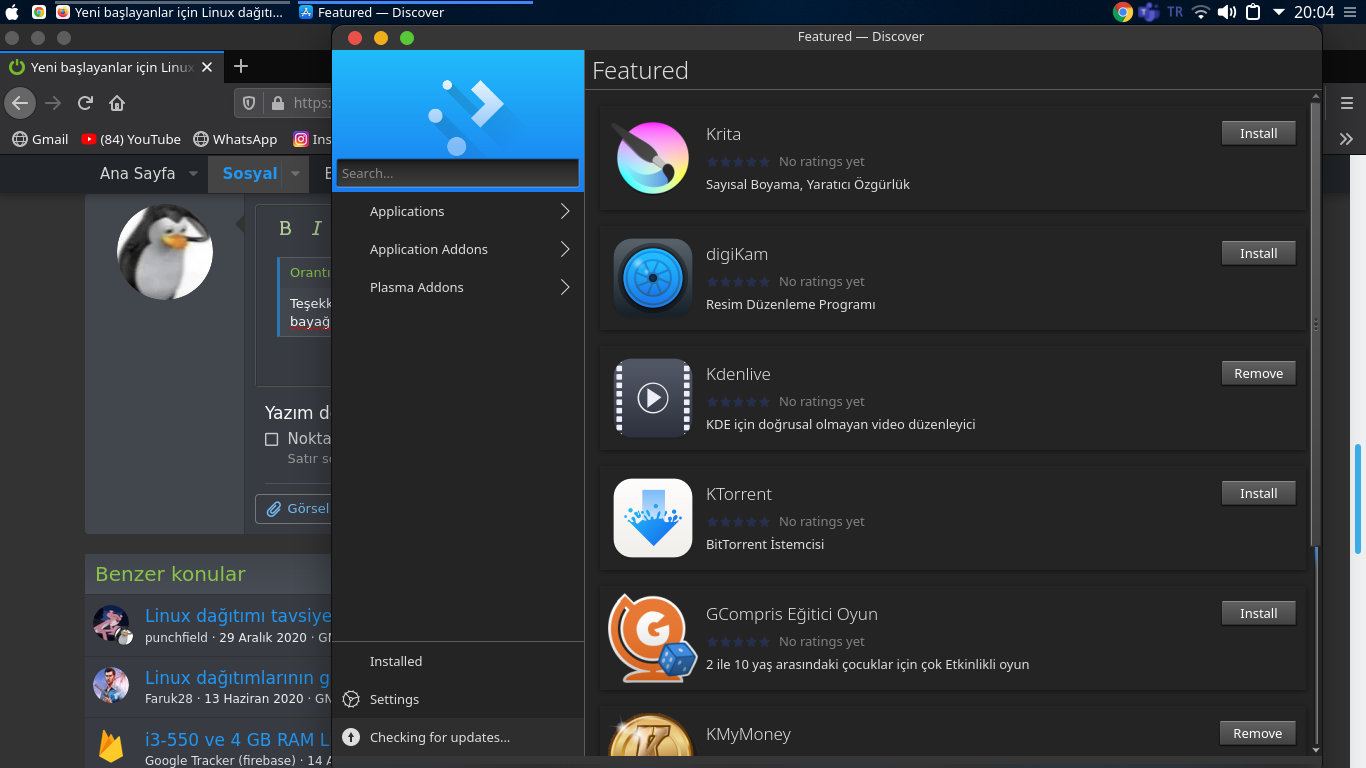Select Featured — Discover task bar entry
This screenshot has height=768, width=1366.
click(x=414, y=12)
